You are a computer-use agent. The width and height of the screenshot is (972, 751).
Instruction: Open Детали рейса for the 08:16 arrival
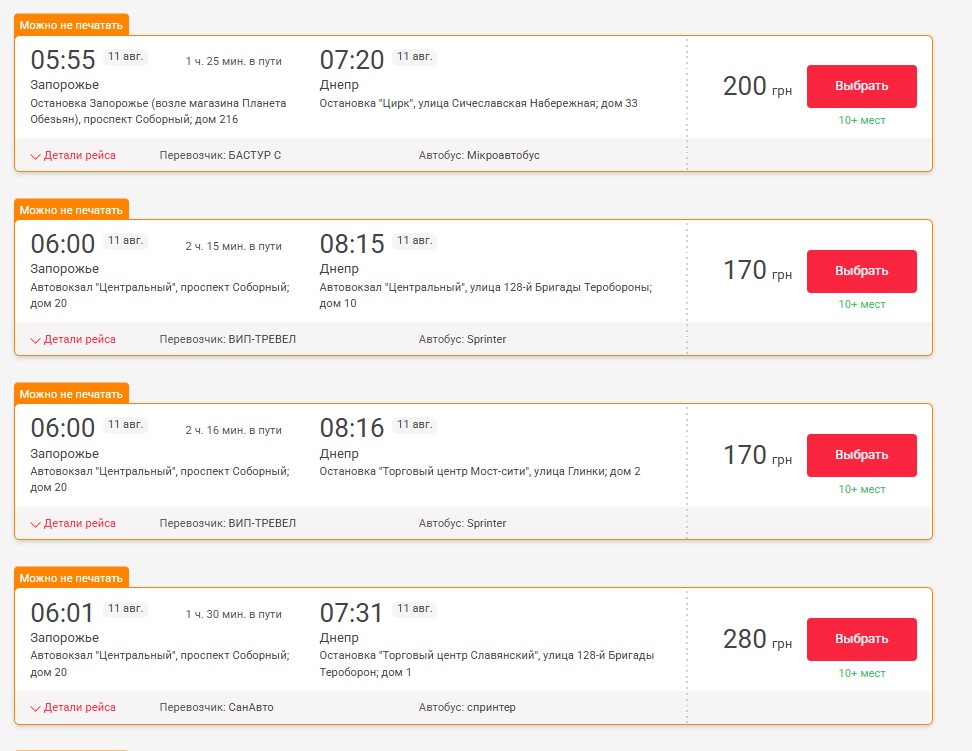(73, 523)
